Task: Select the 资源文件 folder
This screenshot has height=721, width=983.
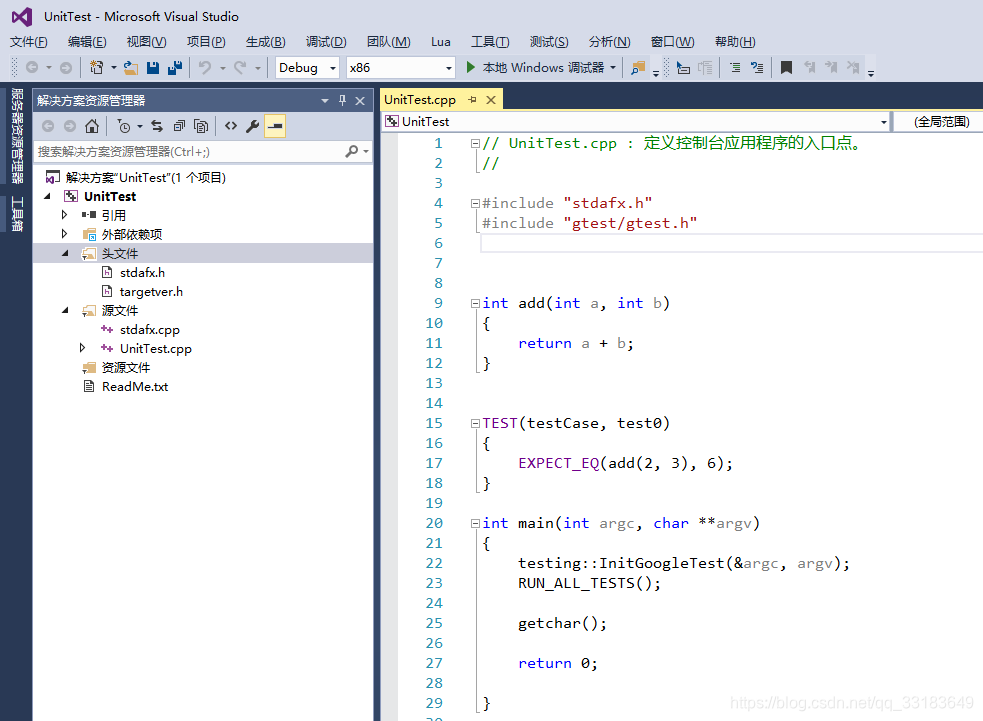Action: [125, 367]
